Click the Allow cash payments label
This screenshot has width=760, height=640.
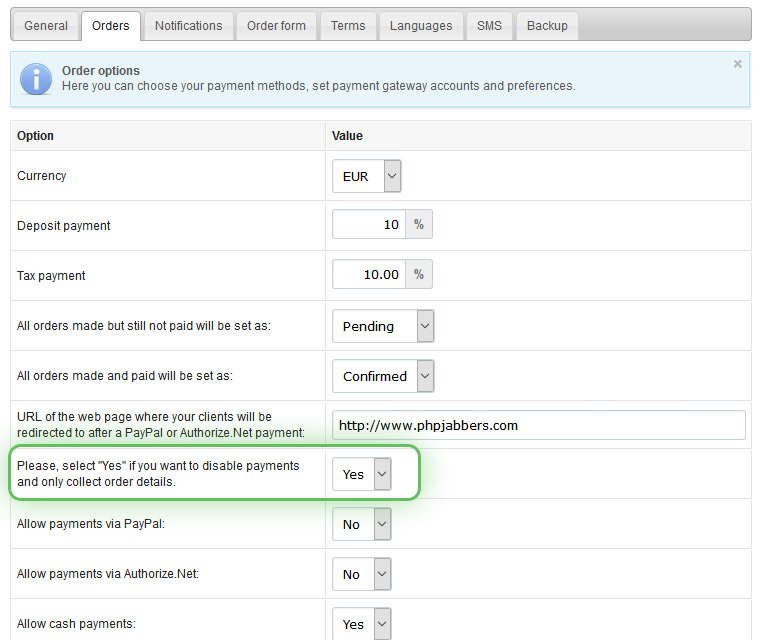tap(76, 624)
